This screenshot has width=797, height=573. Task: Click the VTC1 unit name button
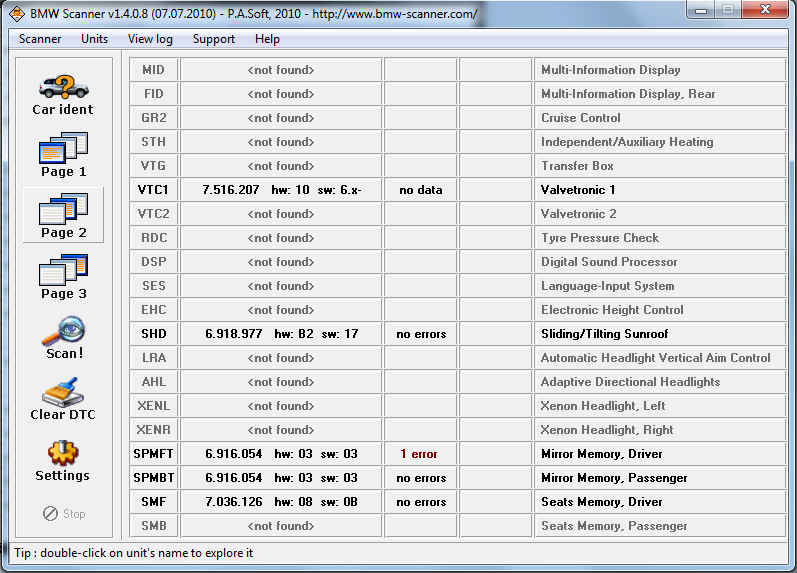point(154,190)
